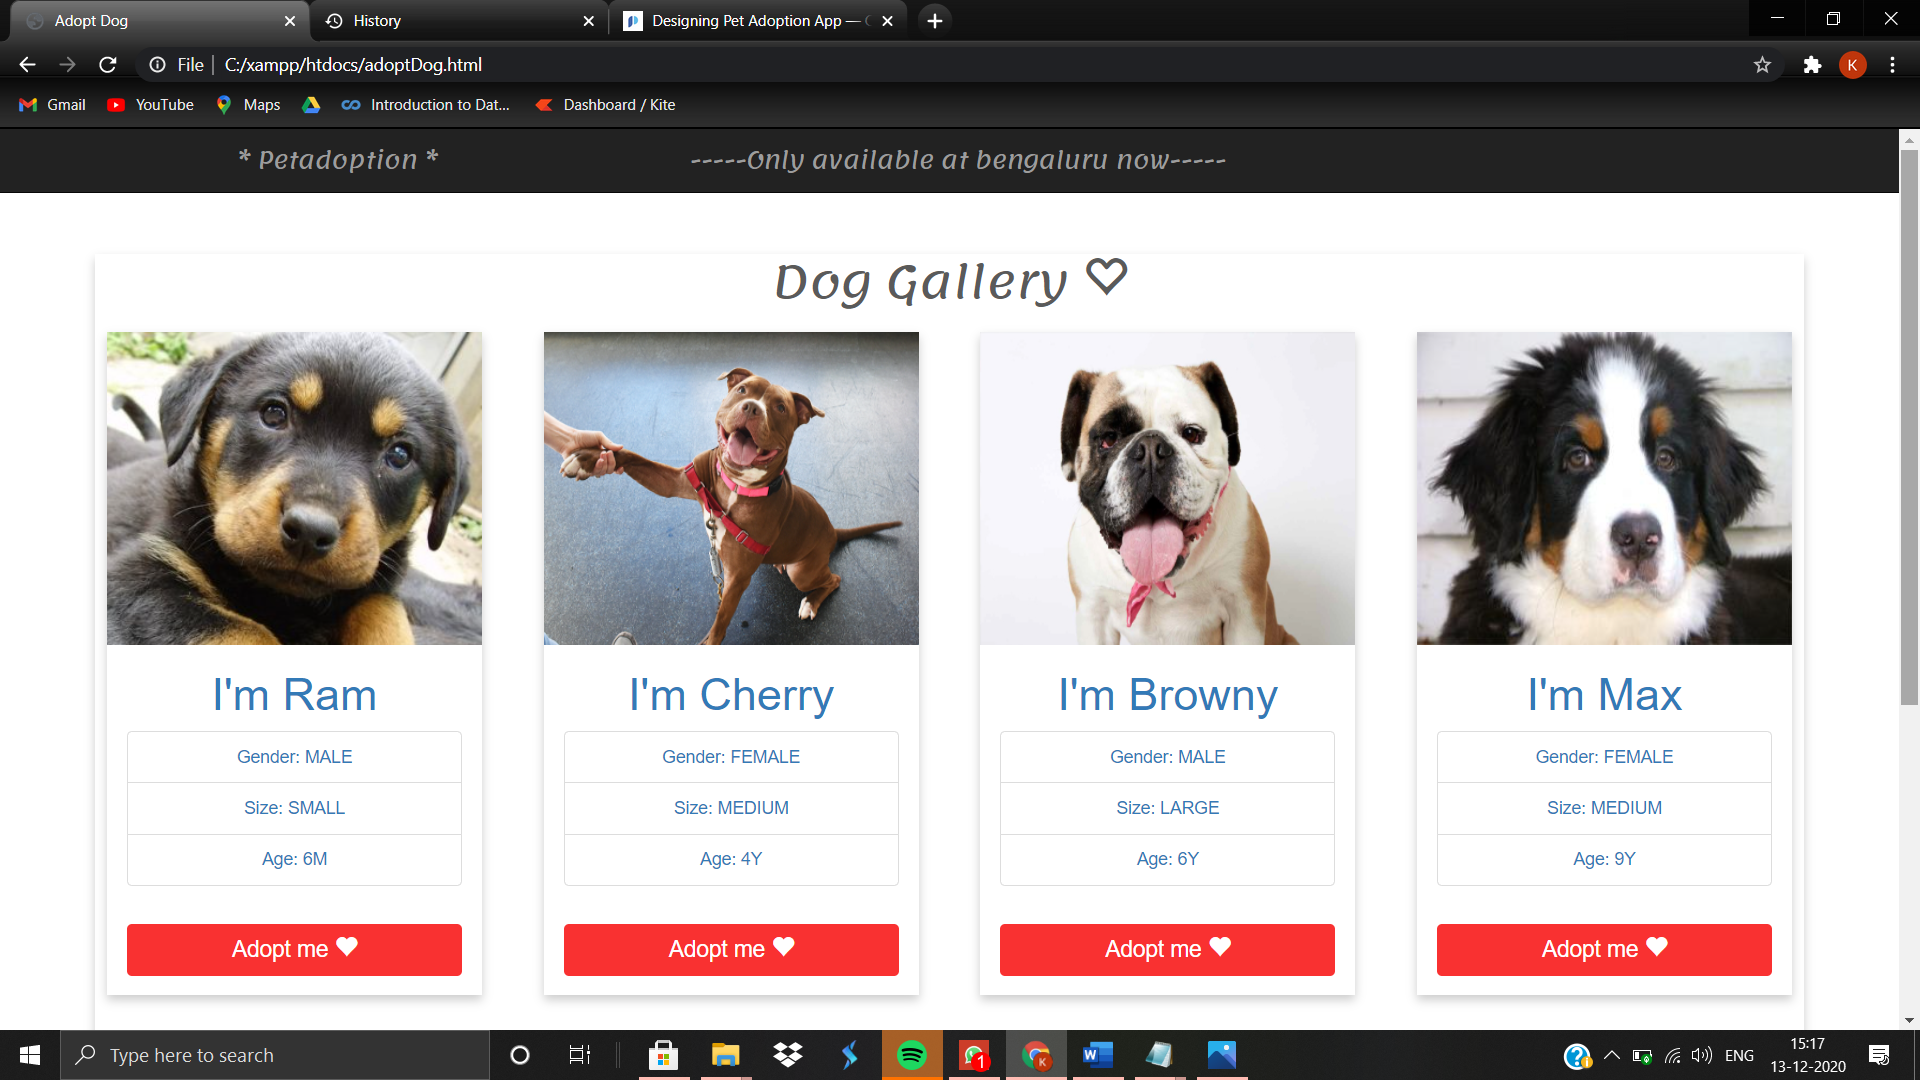Screen dimensions: 1920x1080
Task: Open the Chrome three-dot menu
Action: click(1892, 65)
